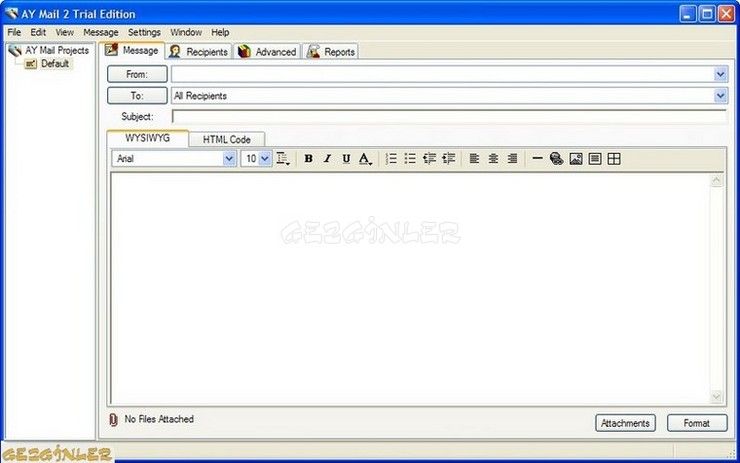Maximize the AY Mail window
The height and width of the screenshot is (463, 740).
707,14
